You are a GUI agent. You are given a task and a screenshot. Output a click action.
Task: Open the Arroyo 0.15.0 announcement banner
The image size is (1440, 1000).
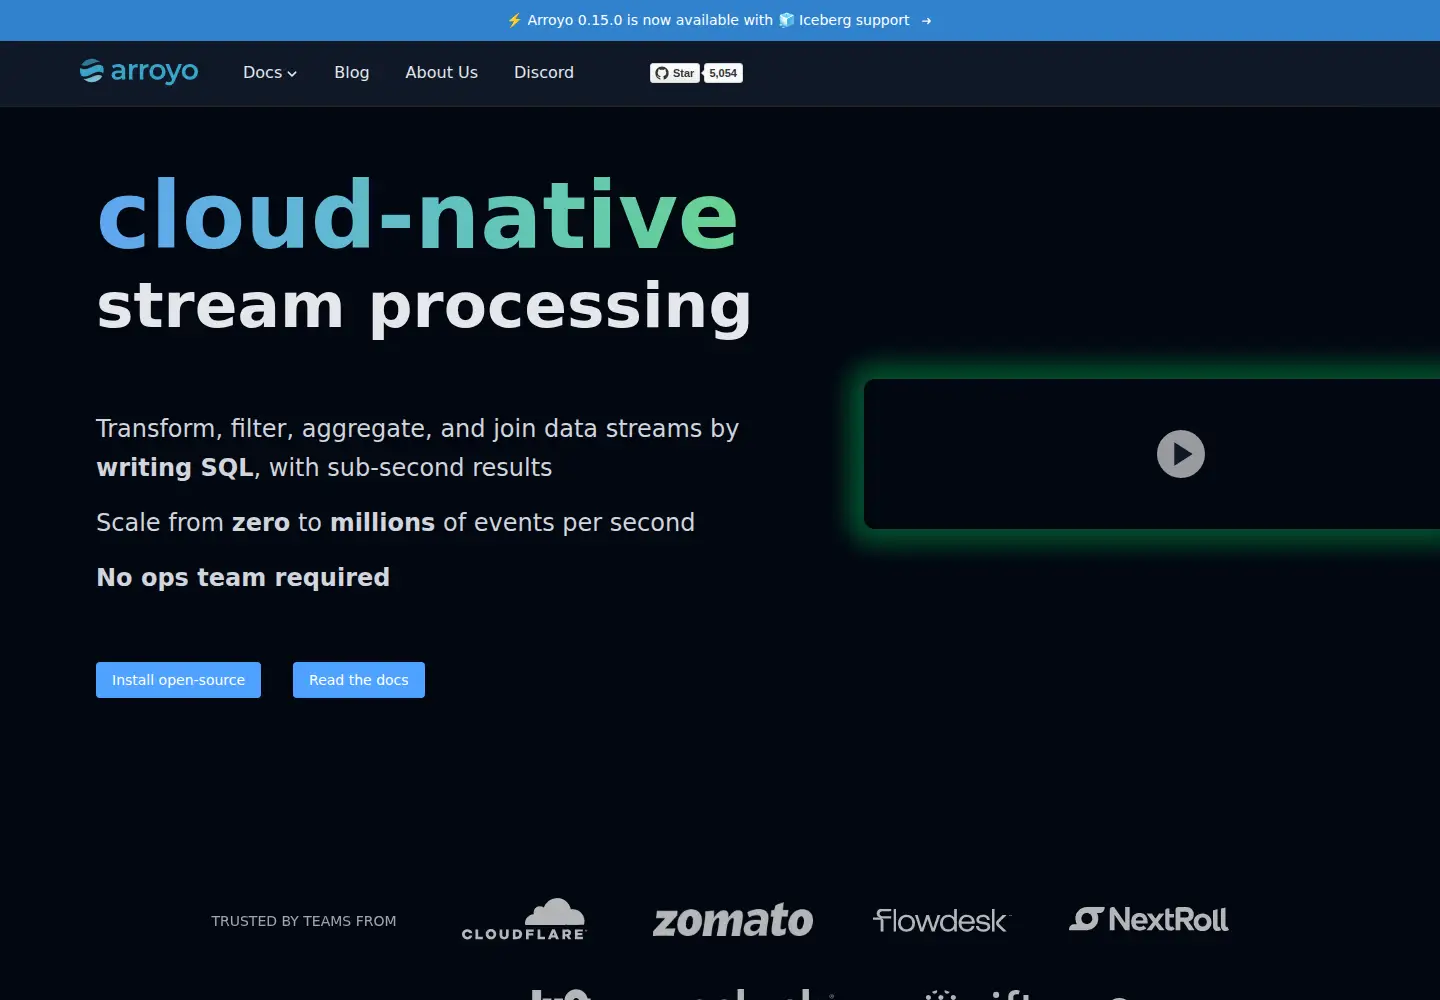(x=720, y=20)
